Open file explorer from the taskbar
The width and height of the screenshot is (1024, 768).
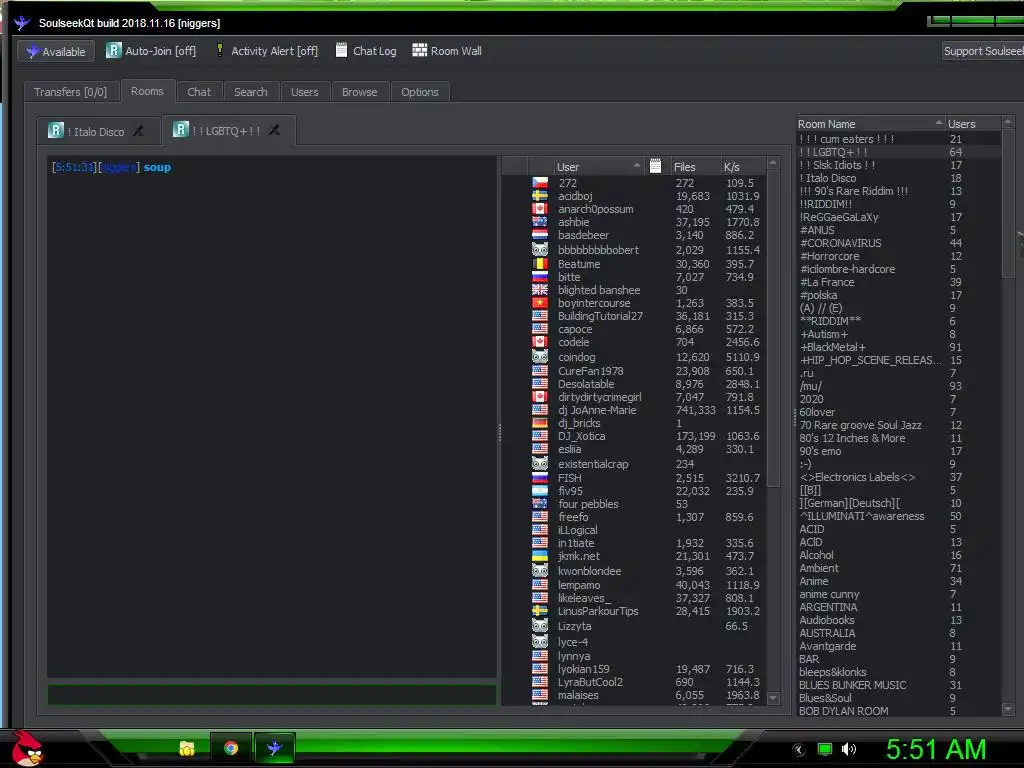coord(187,748)
